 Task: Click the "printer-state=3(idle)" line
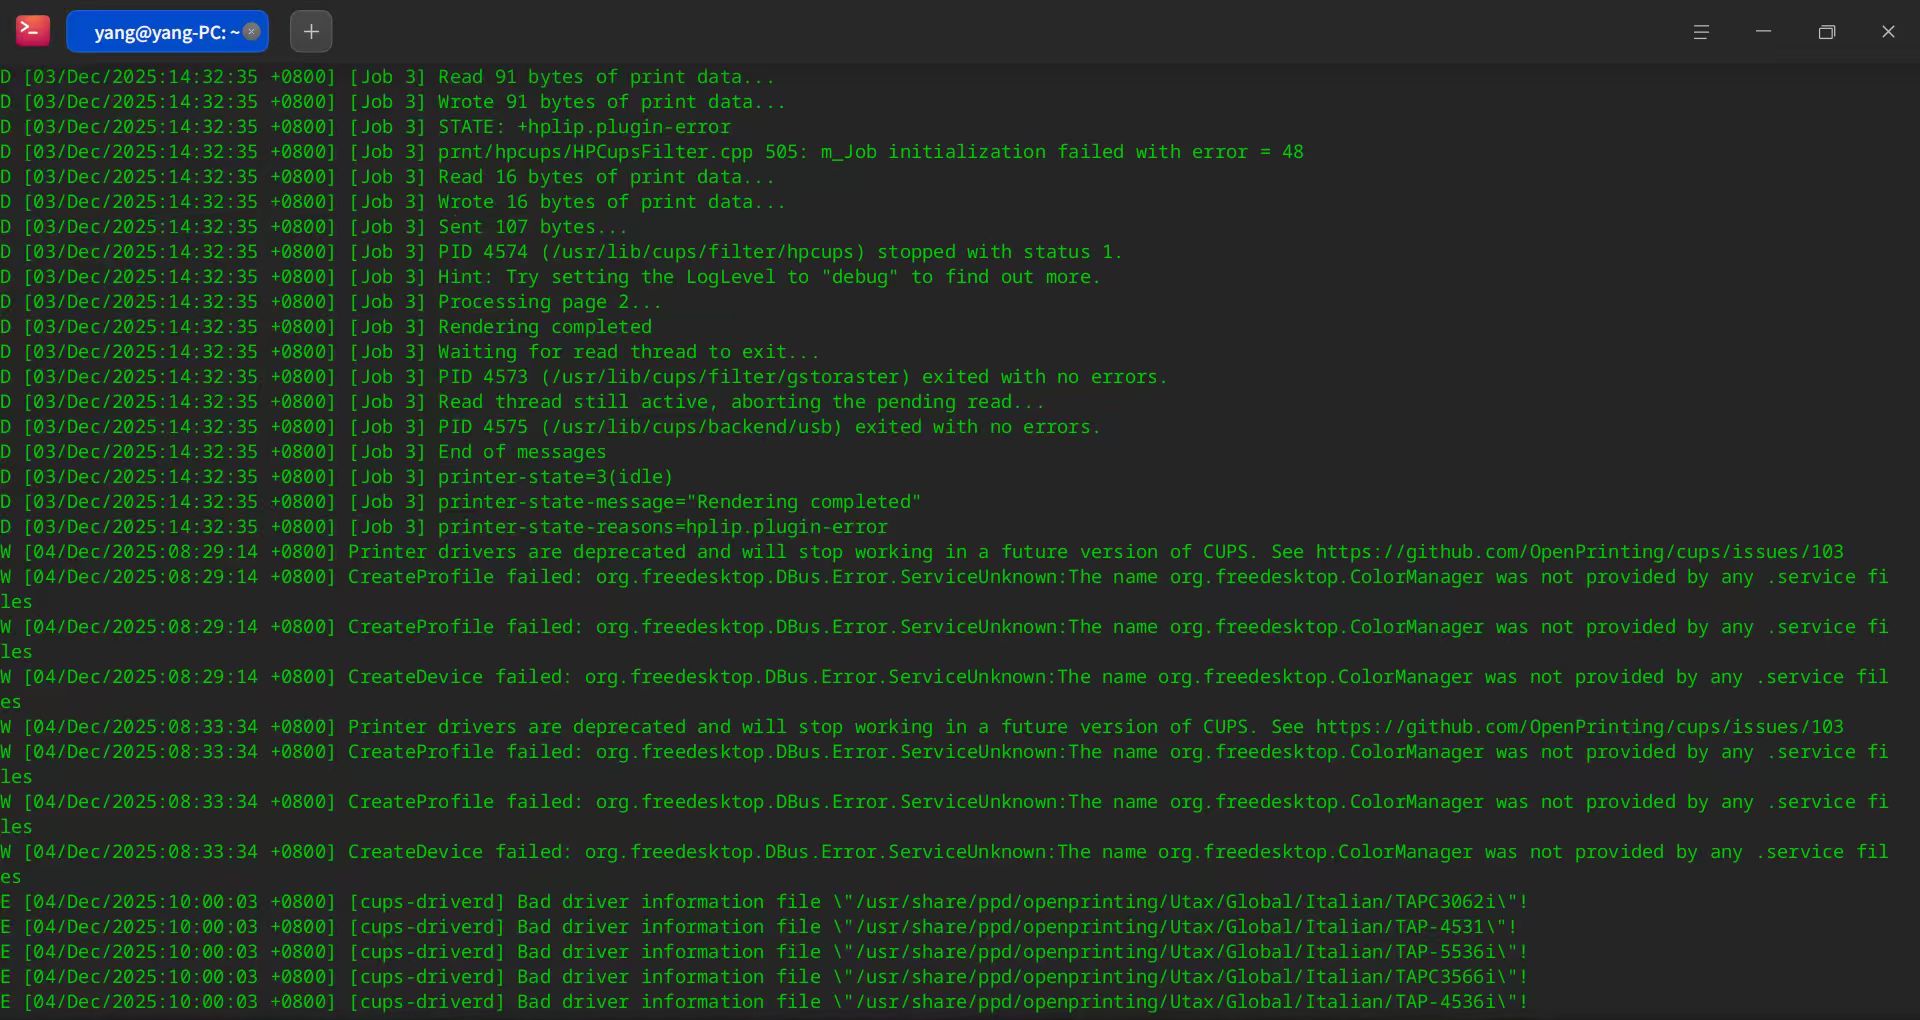pos(337,477)
